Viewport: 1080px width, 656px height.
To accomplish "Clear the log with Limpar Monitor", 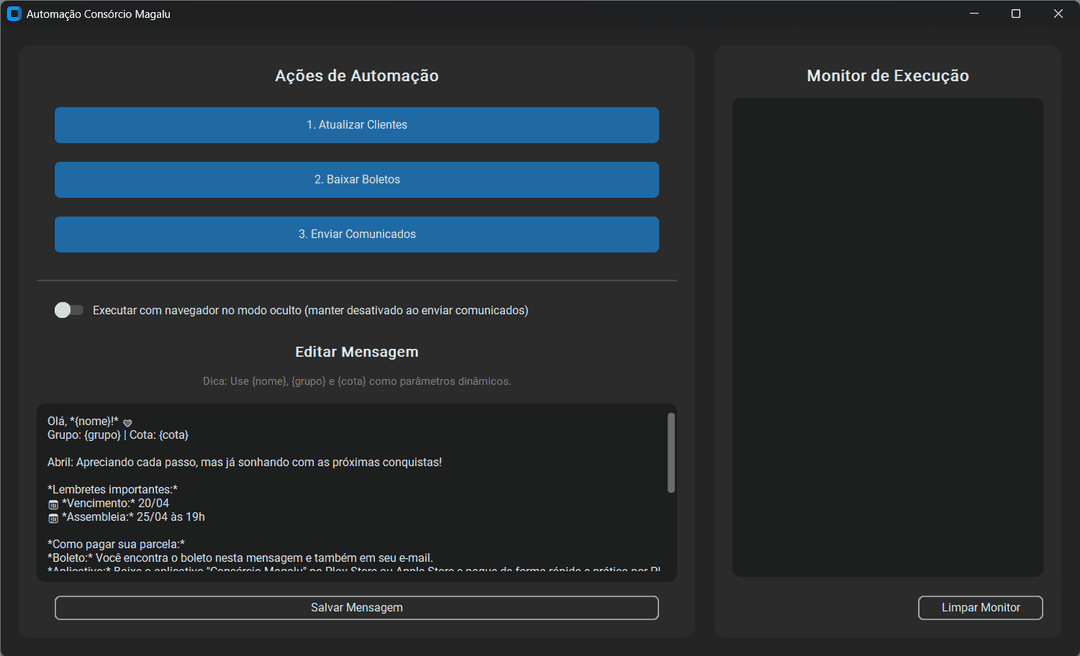I will coord(980,608).
